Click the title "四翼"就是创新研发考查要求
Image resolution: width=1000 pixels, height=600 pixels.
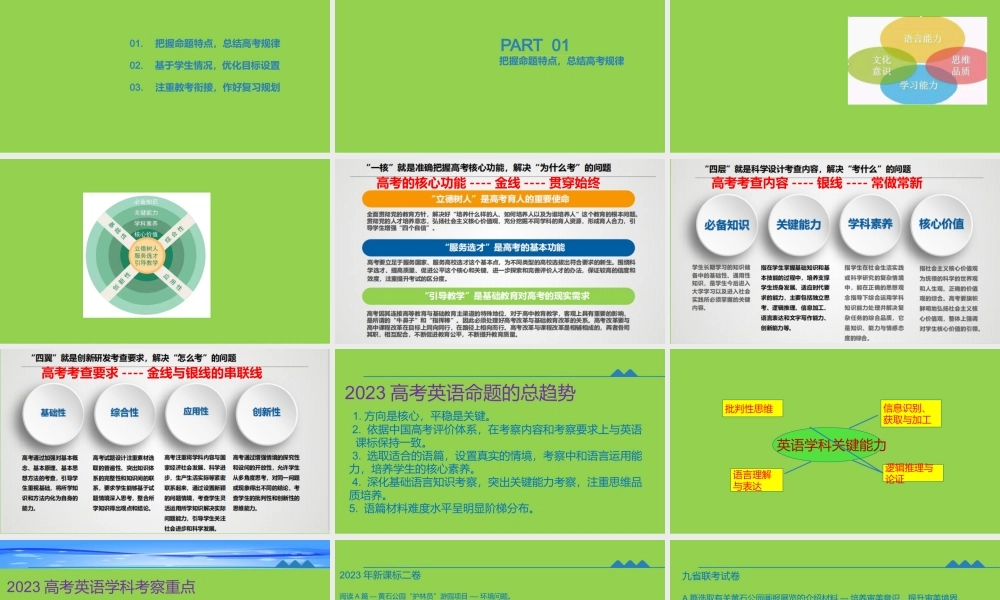point(133,358)
